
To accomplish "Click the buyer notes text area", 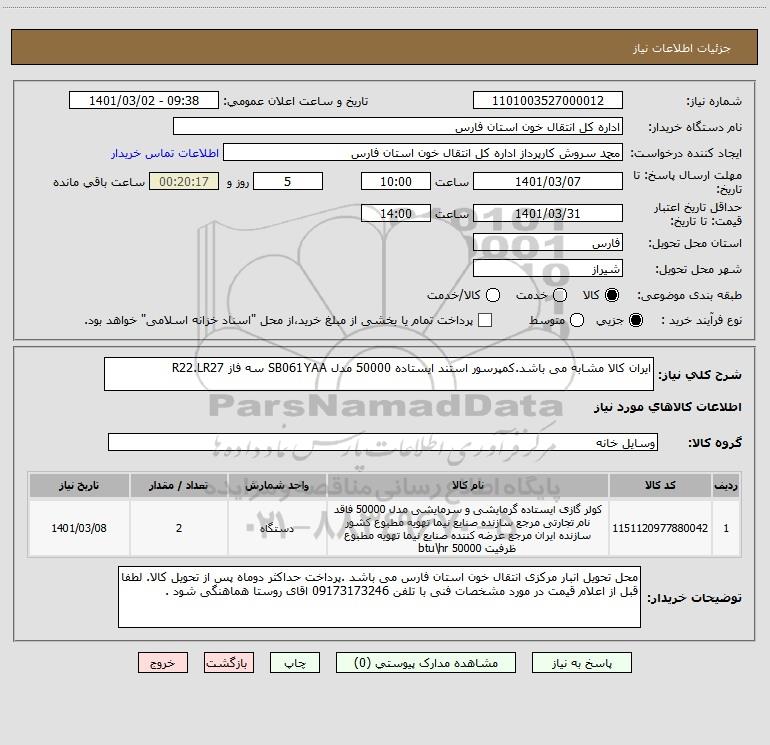I will point(379,597).
